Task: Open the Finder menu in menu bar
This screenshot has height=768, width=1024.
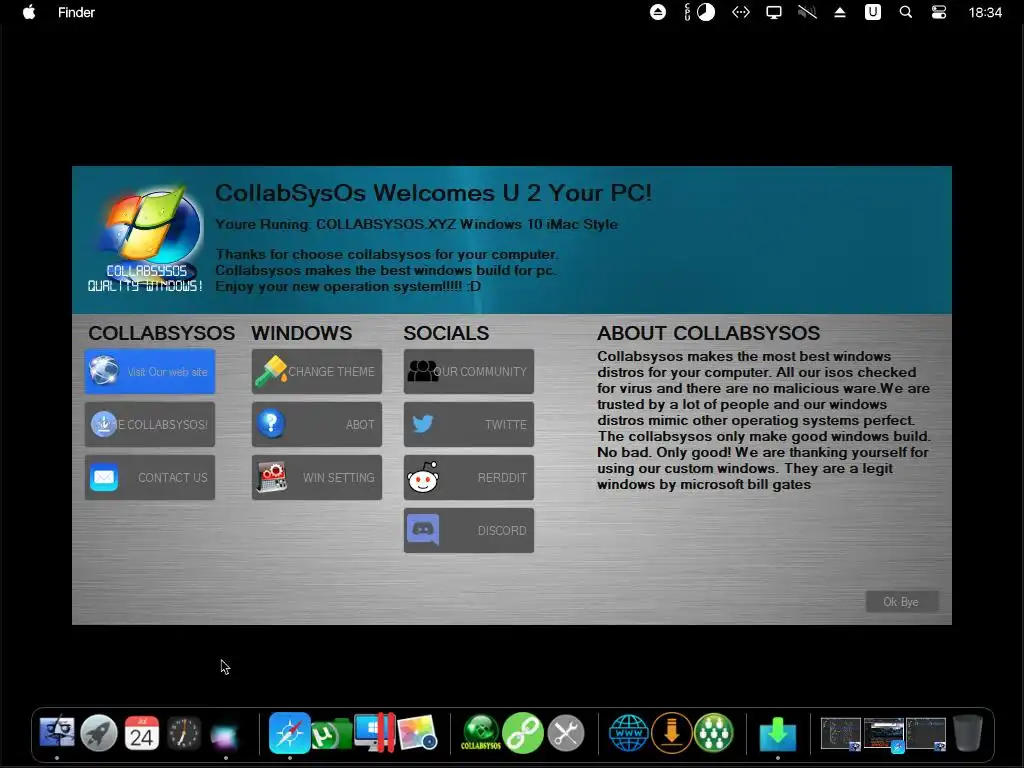Action: pyautogui.click(x=76, y=12)
